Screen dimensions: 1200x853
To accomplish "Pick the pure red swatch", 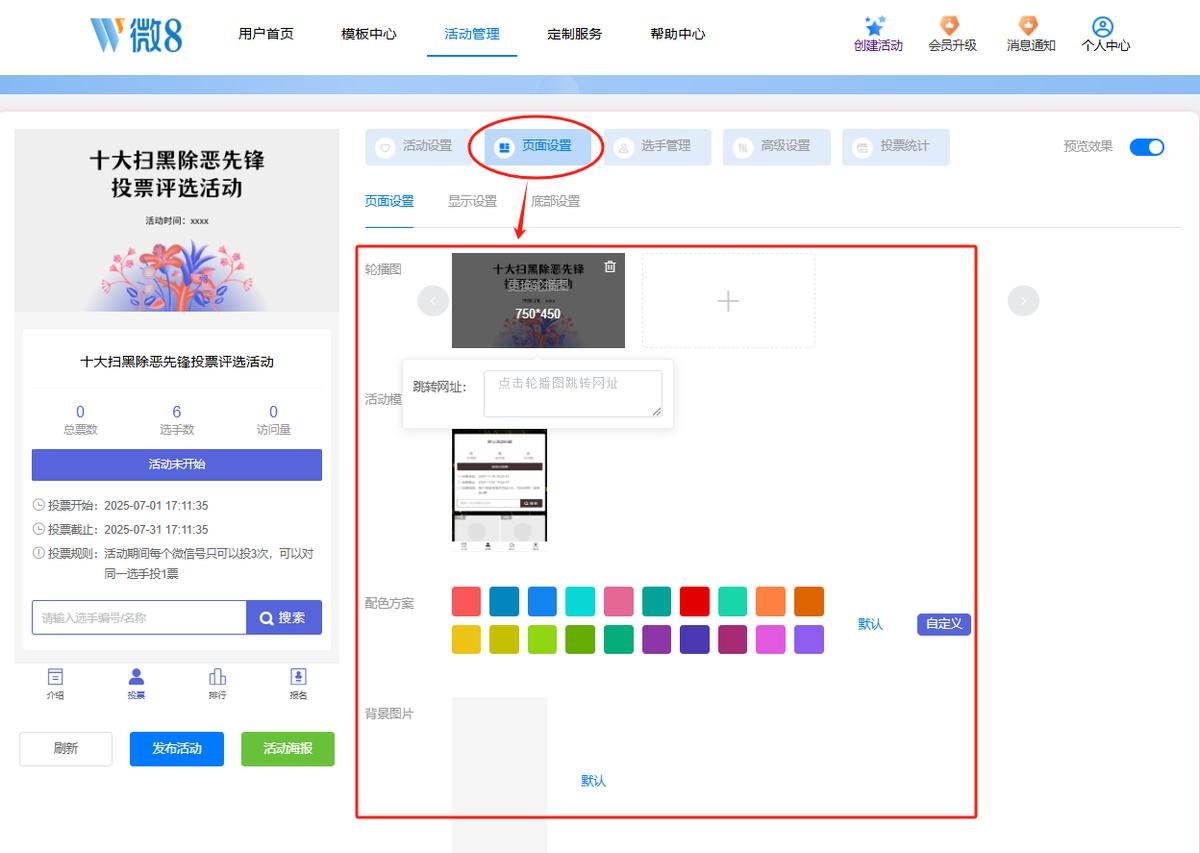I will coord(695,602).
